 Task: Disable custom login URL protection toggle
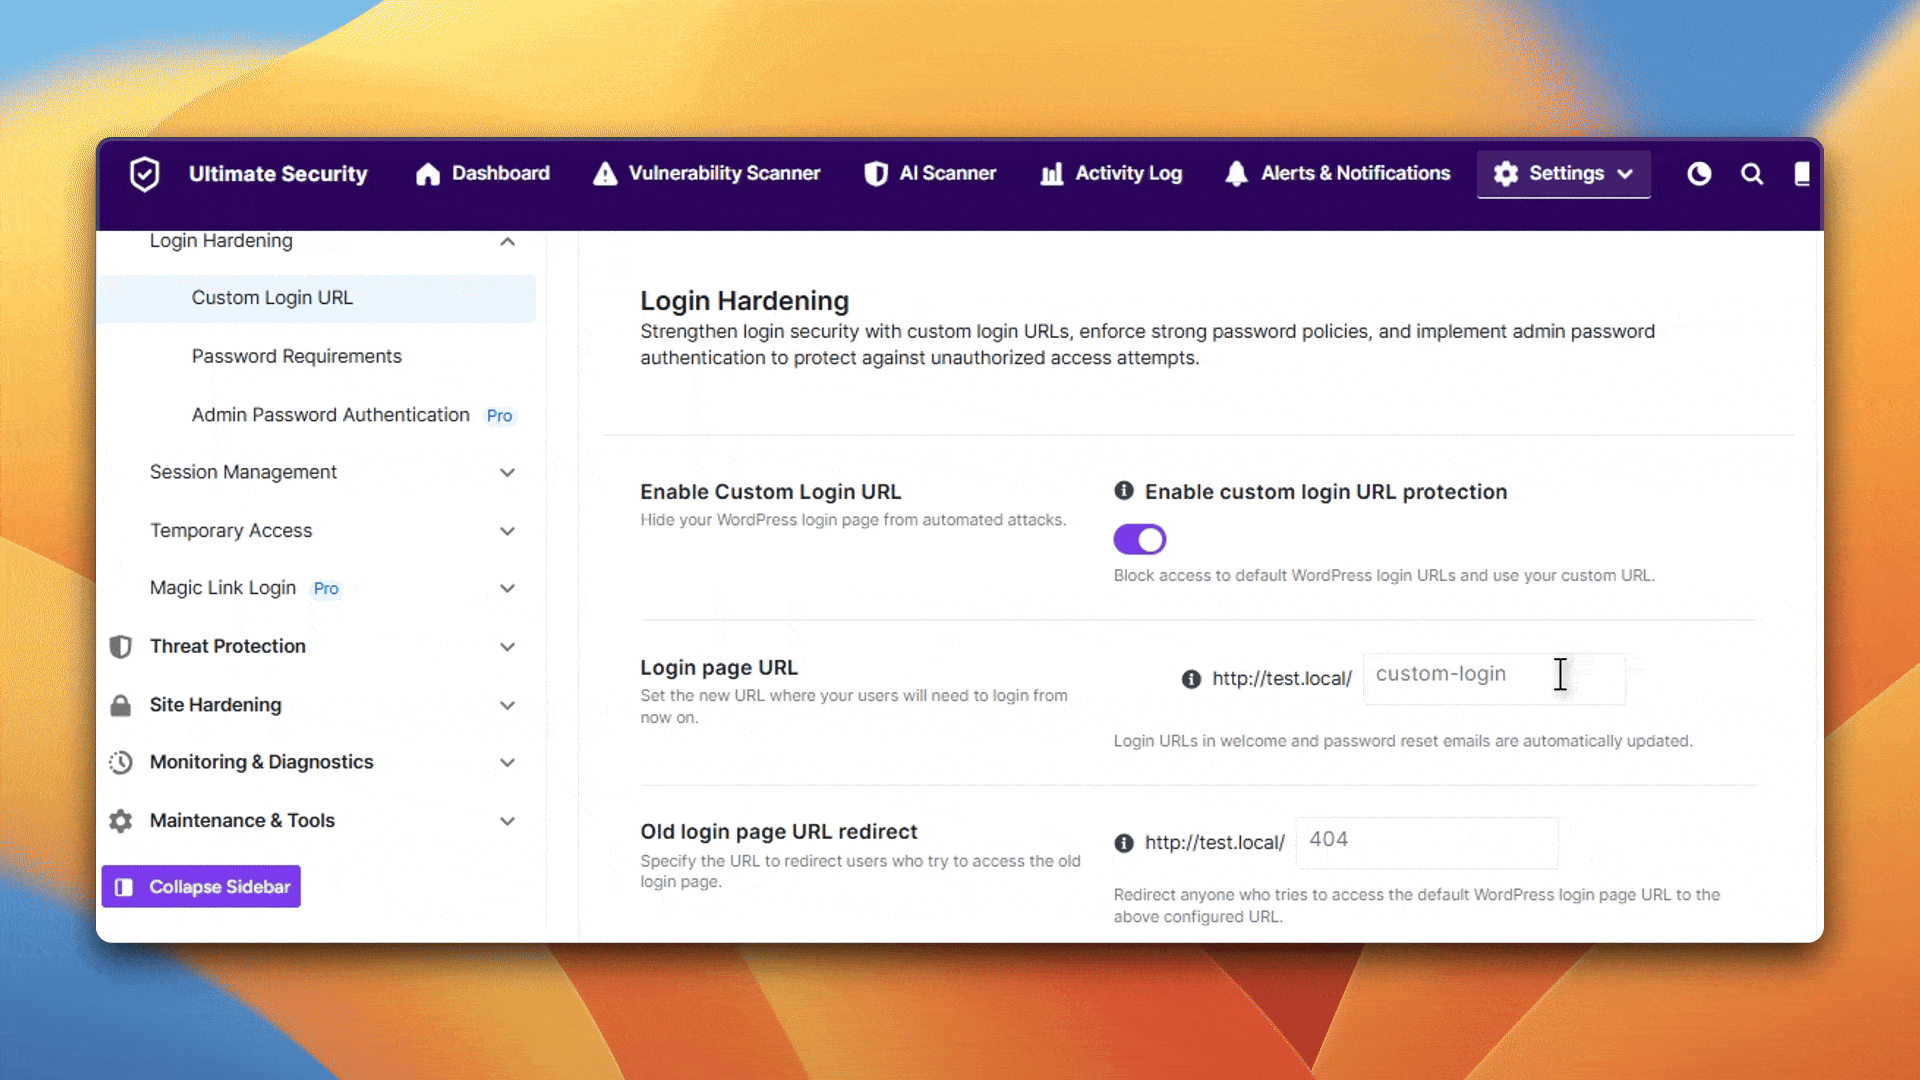1140,540
